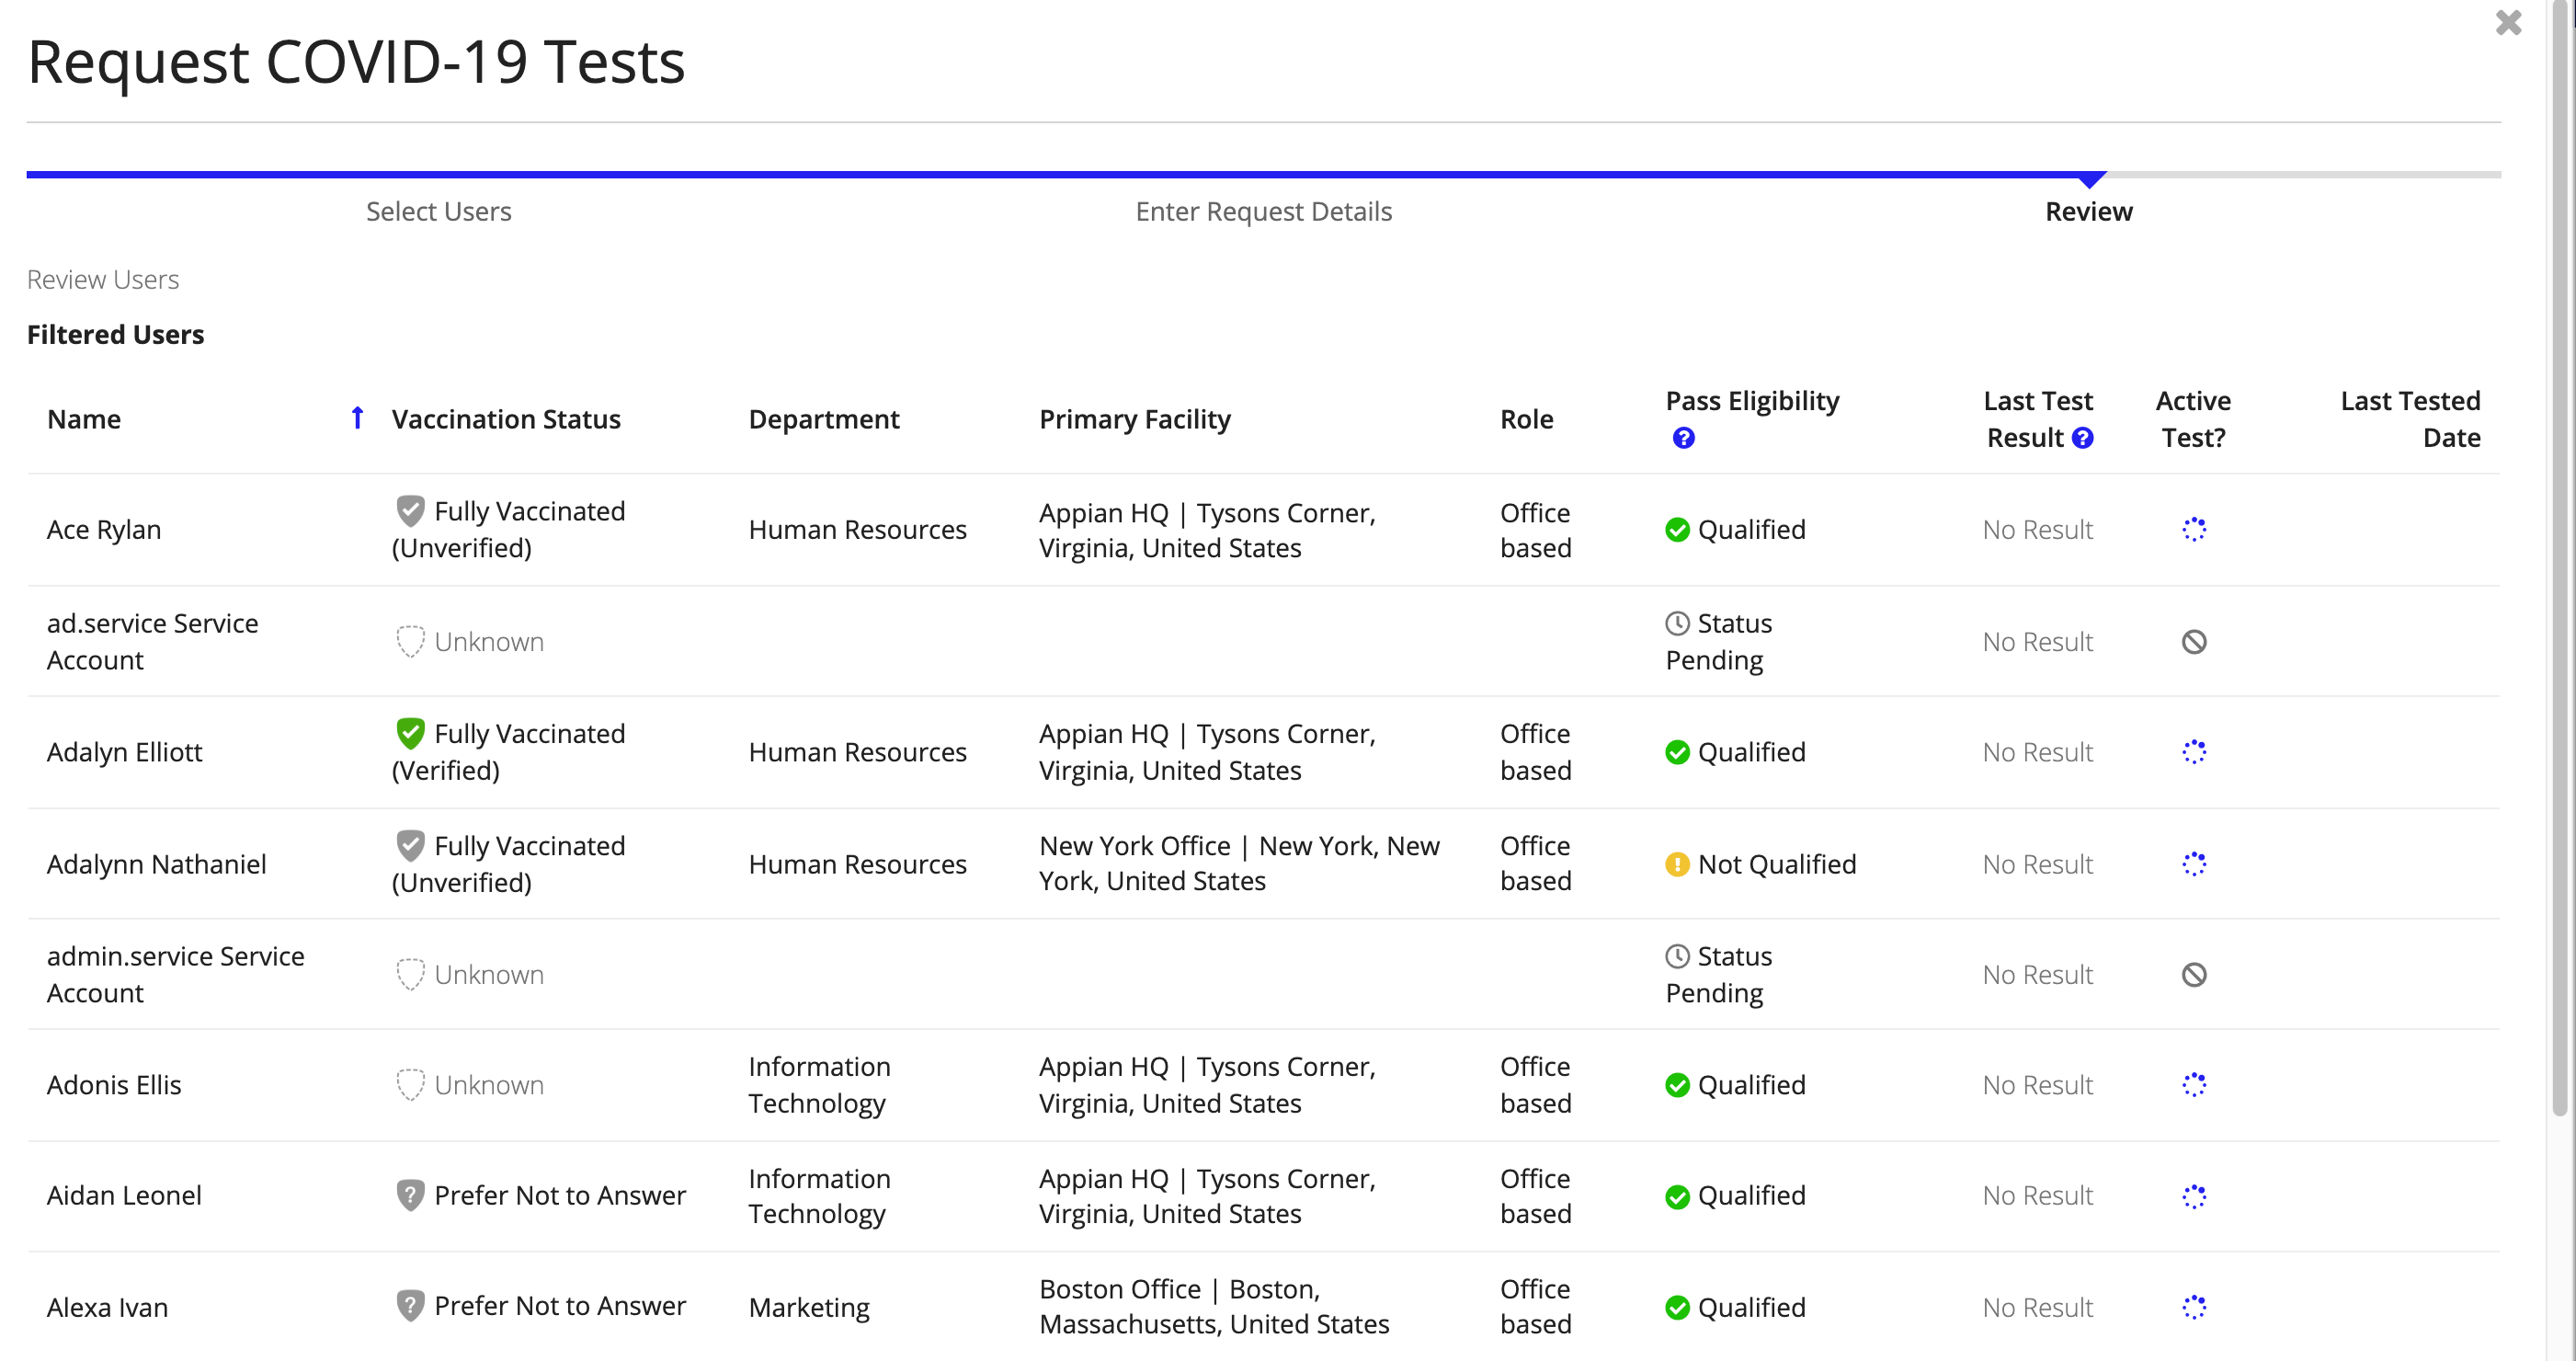This screenshot has width=2576, height=1361.
Task: Sort by Last Test Result column header
Action: pyautogui.click(x=2037, y=419)
